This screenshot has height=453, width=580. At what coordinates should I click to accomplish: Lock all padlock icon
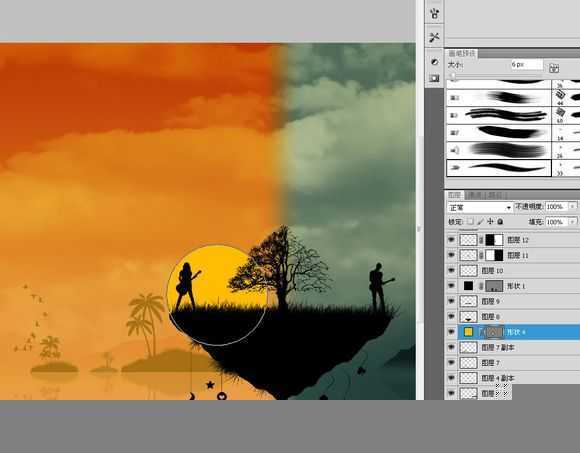click(500, 222)
